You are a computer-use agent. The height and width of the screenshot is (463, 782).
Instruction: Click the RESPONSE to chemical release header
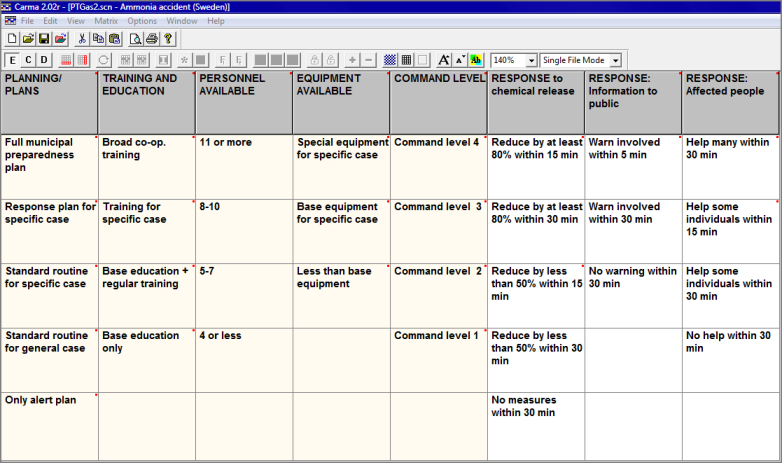tap(536, 103)
